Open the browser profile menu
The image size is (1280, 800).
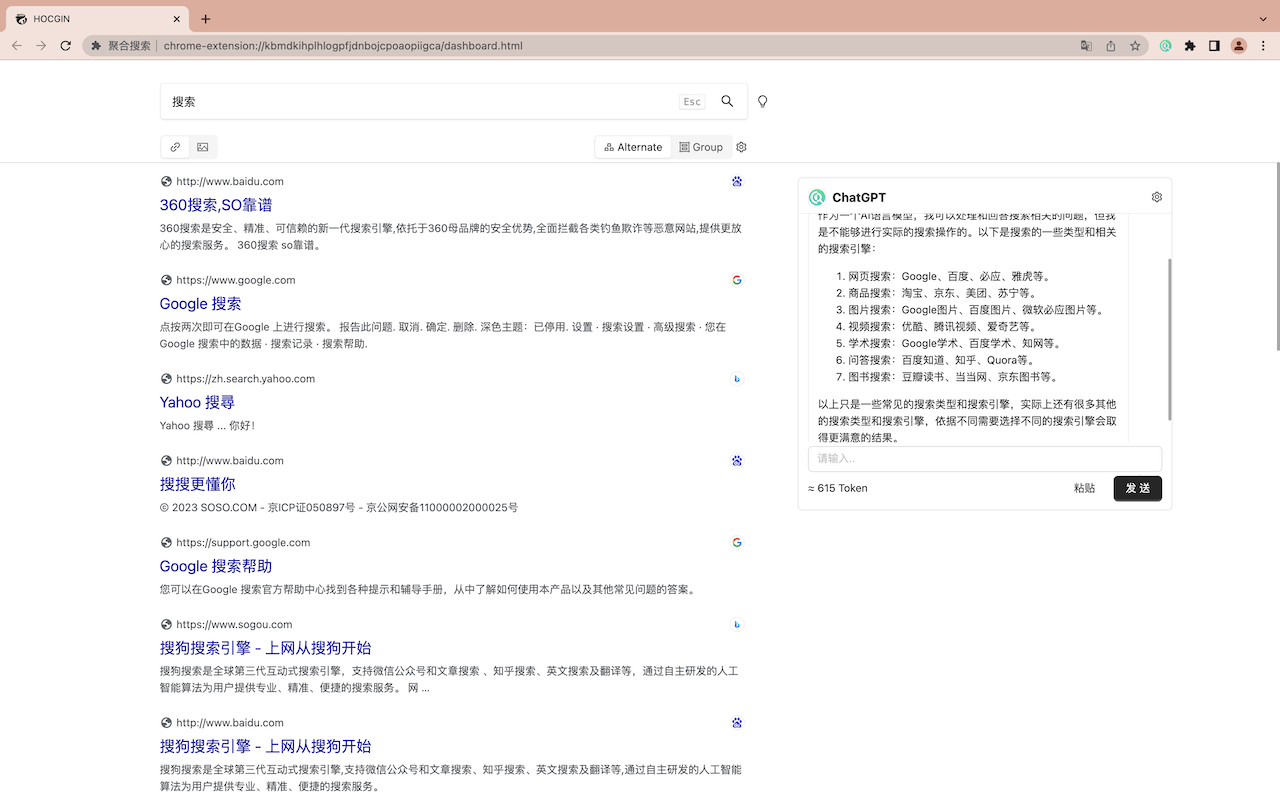point(1238,45)
